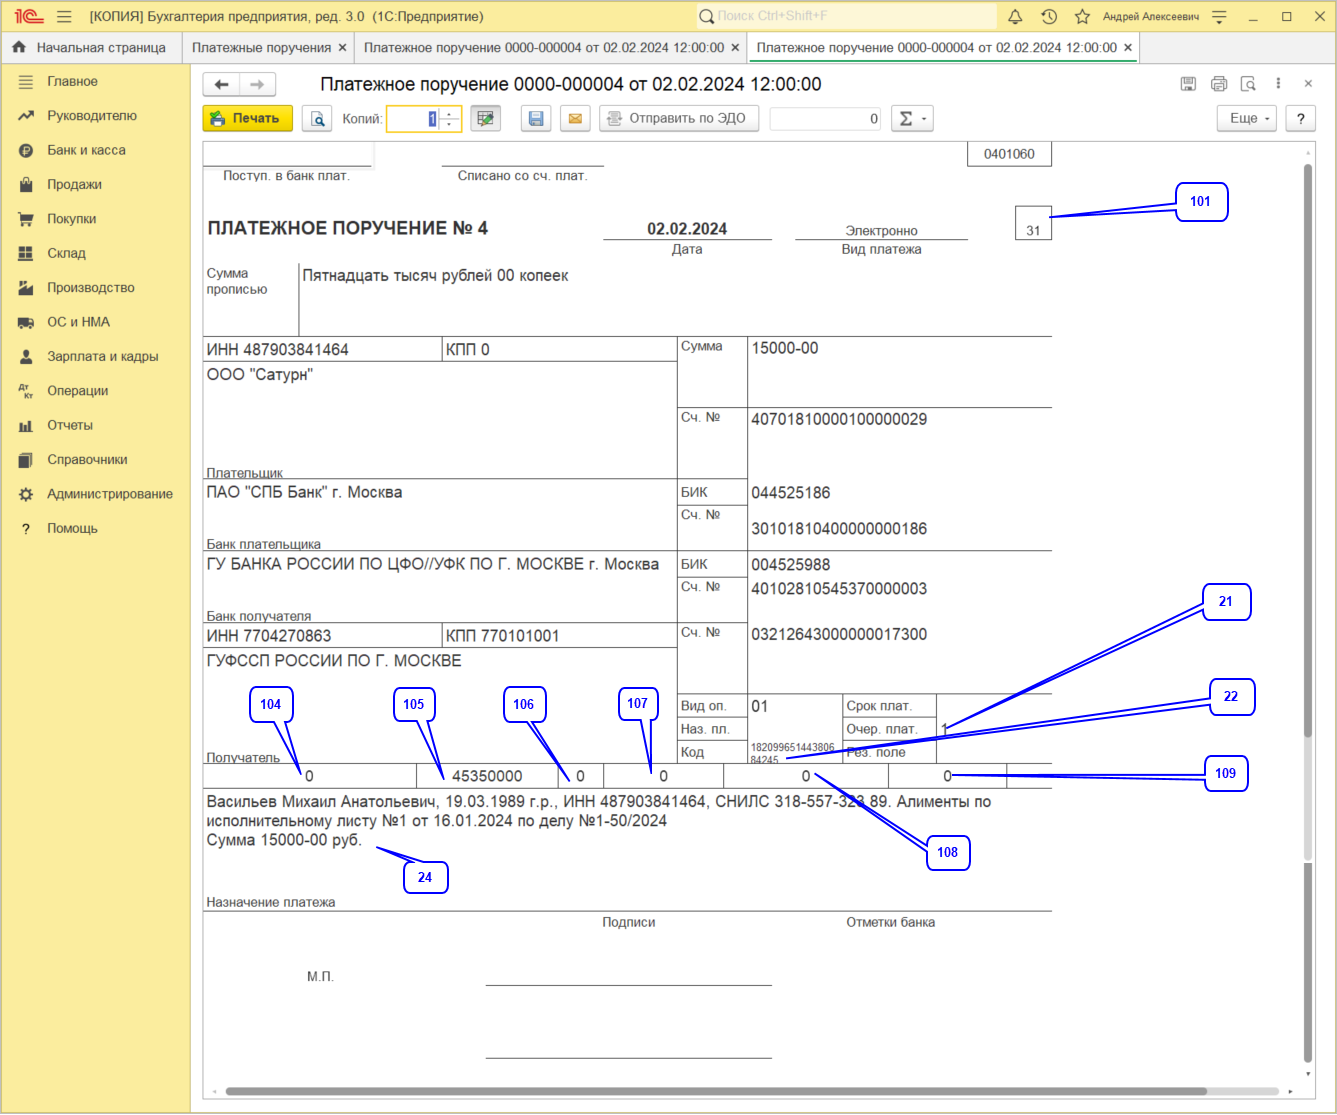This screenshot has height=1115, width=1337.
Task: Open Еще dropdown menu
Action: 1249,118
